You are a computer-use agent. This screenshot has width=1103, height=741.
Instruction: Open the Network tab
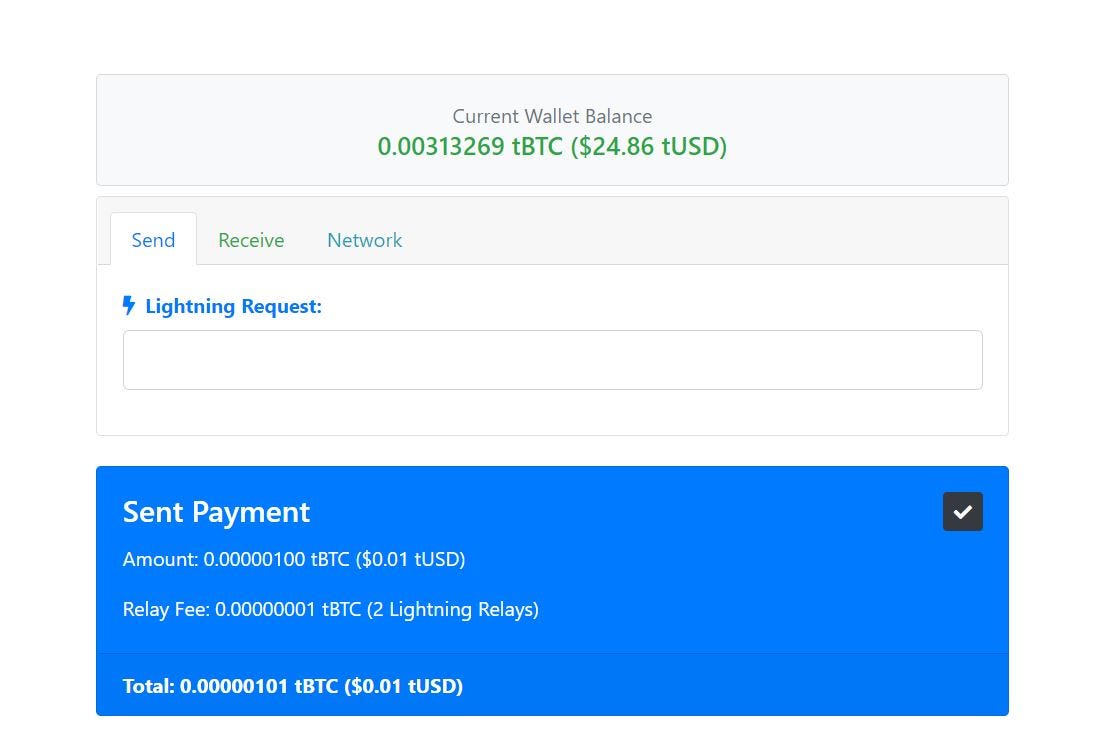364,240
